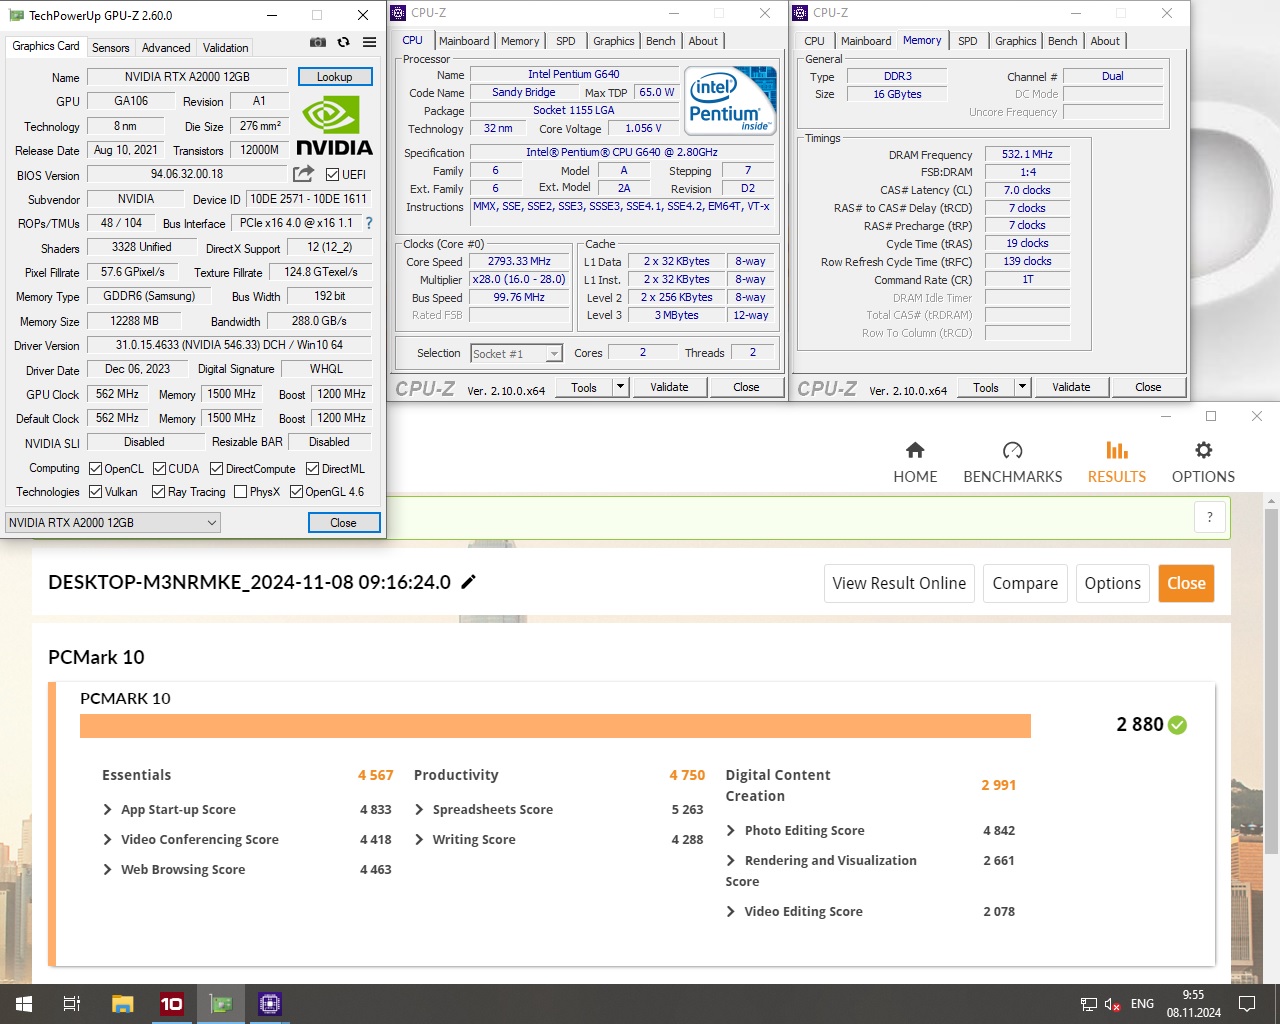The height and width of the screenshot is (1024, 1280).
Task: Toggle UEFI checkbox
Action: pos(332,174)
